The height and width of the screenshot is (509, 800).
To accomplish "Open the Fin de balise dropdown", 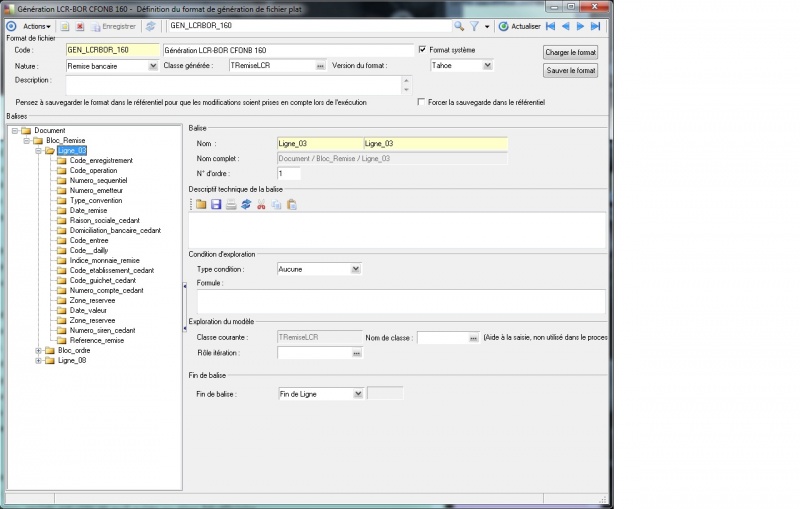I will pos(358,394).
